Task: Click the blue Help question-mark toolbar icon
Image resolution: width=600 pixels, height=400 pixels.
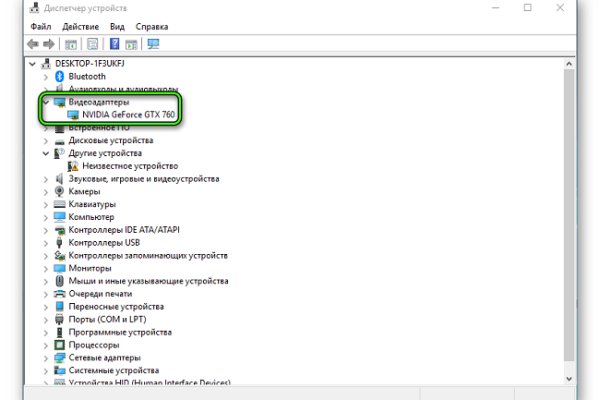Action: (x=114, y=44)
